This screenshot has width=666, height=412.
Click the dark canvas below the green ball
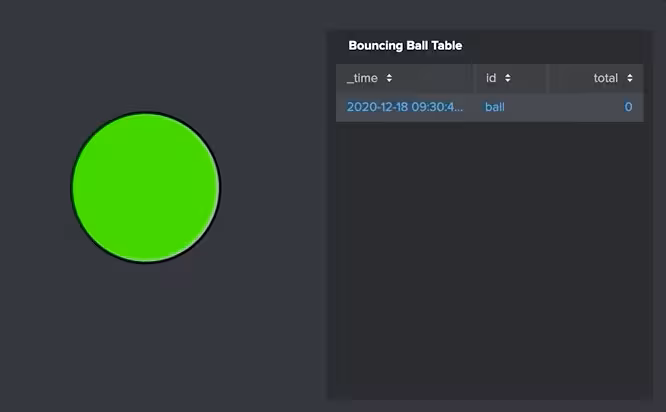[x=145, y=330]
